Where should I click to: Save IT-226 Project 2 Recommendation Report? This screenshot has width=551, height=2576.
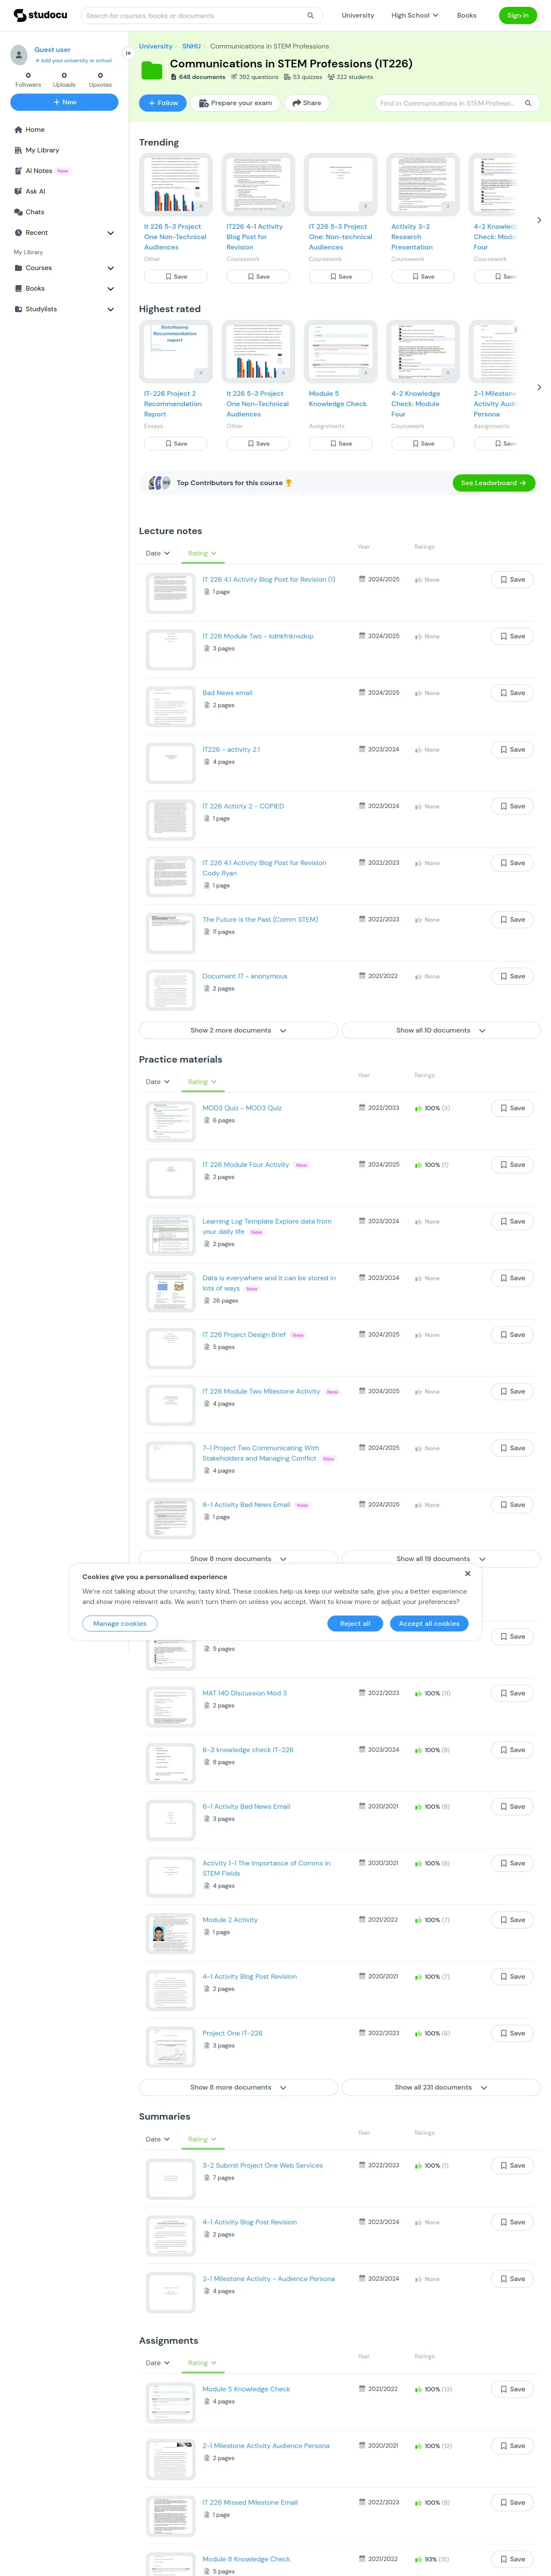pos(176,443)
